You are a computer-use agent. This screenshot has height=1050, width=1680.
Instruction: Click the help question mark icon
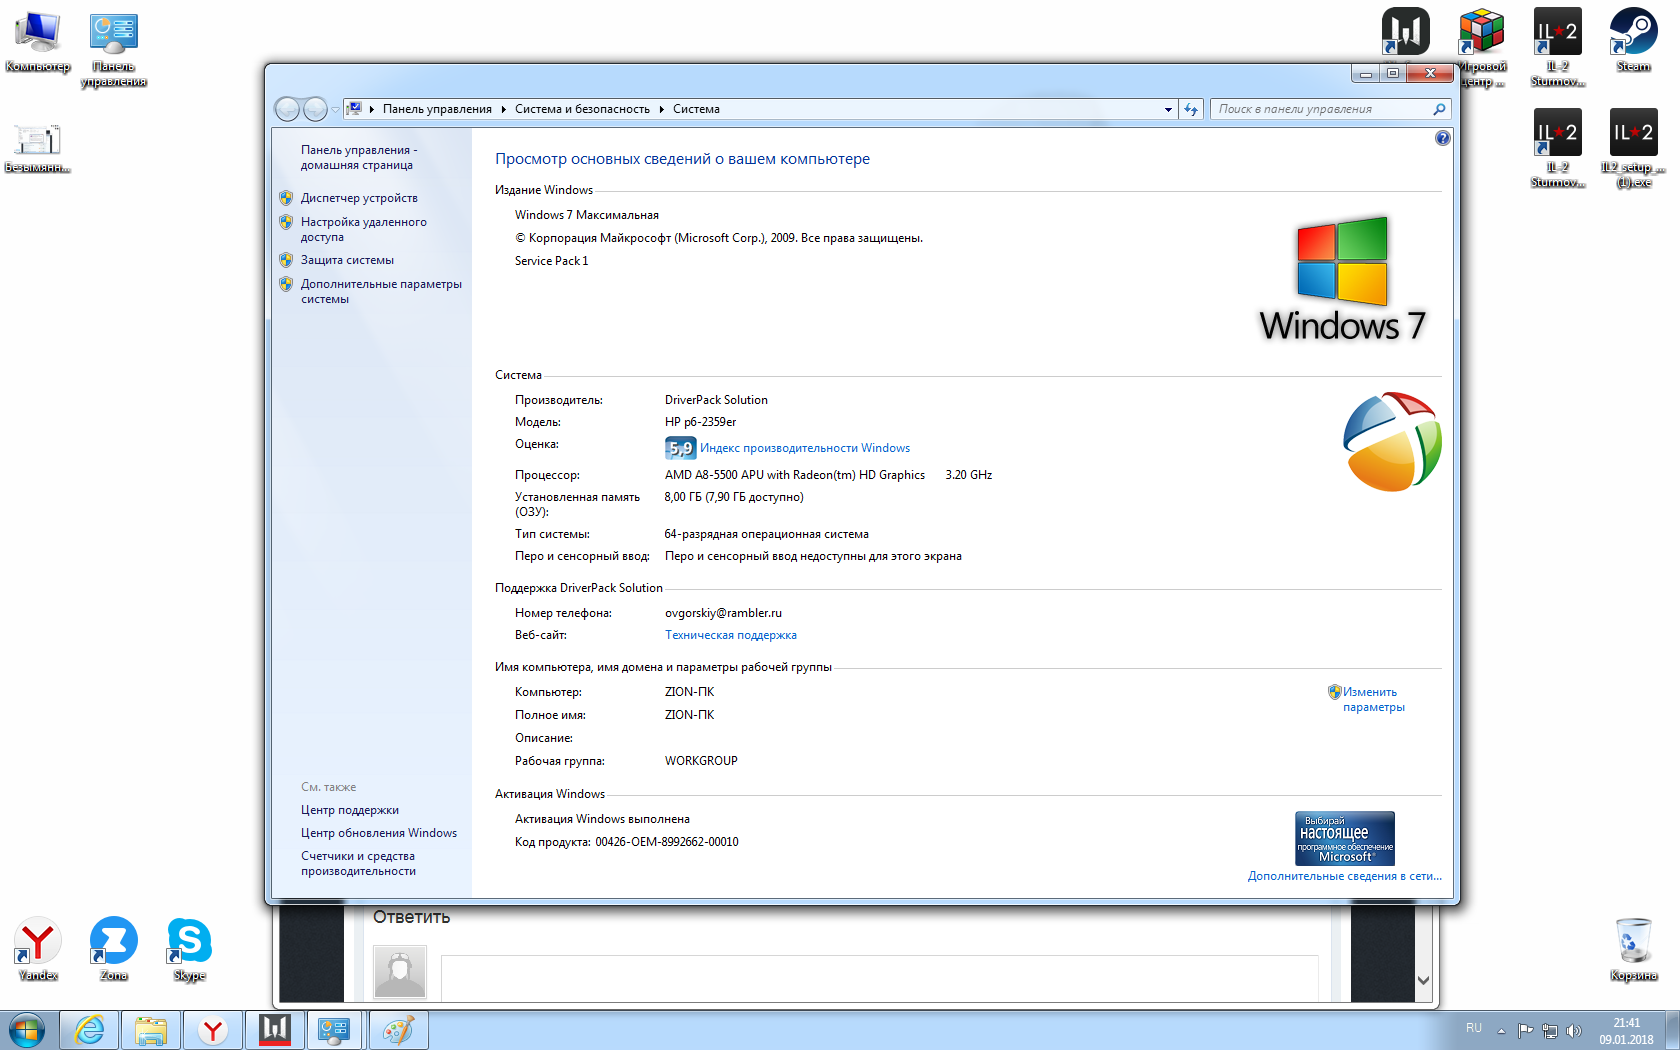[1442, 138]
